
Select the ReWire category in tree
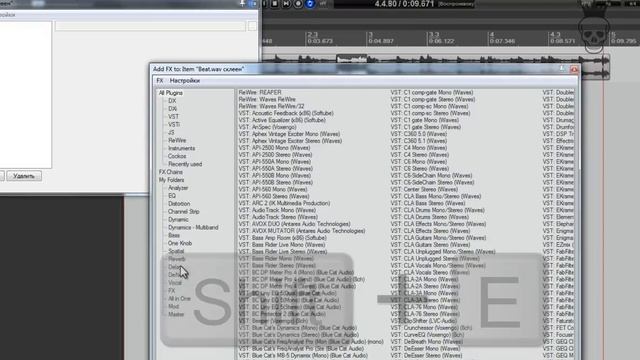coord(177,140)
